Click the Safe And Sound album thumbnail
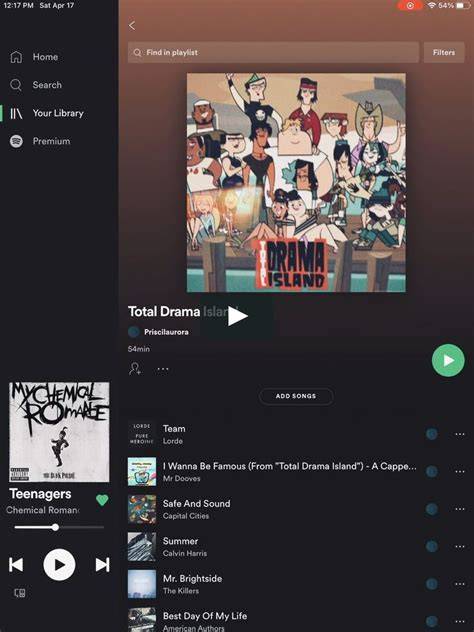474x632 pixels. click(142, 509)
